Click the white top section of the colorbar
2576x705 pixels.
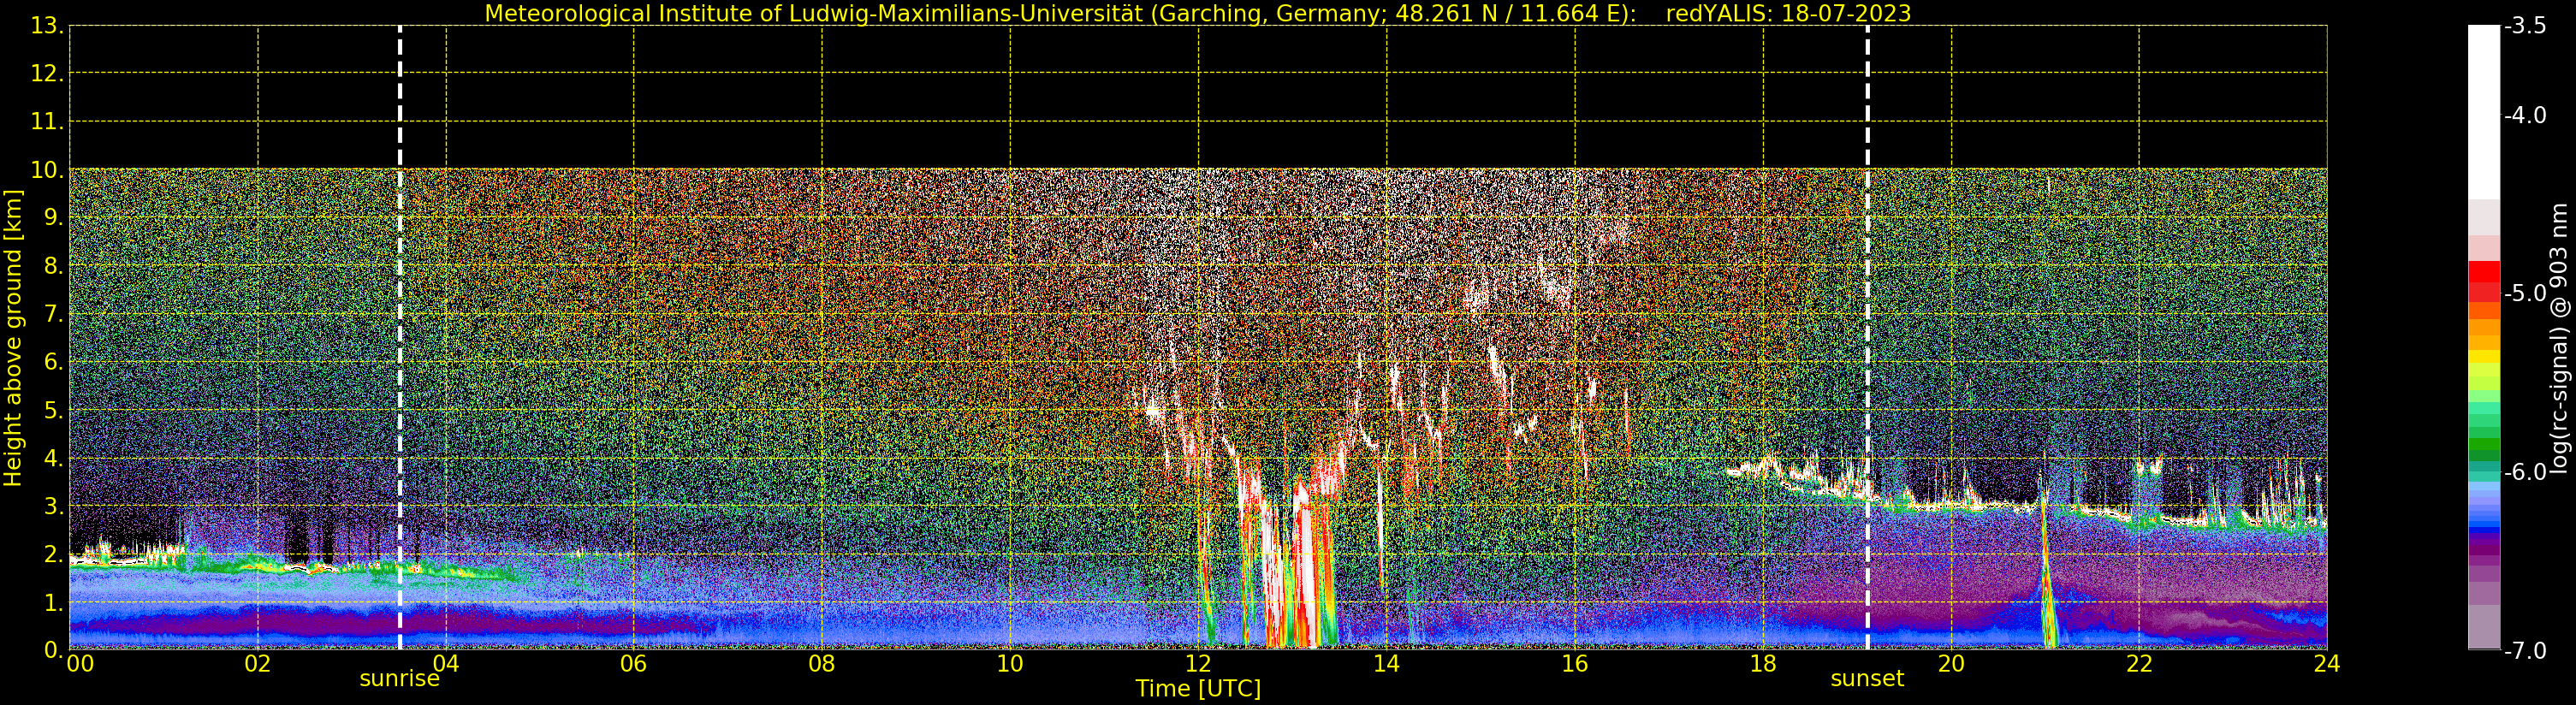coord(2484,112)
